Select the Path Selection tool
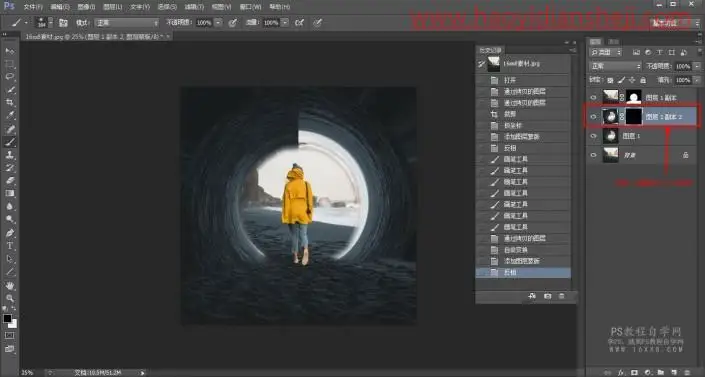Screen dimensions: 705x377 click(10, 259)
